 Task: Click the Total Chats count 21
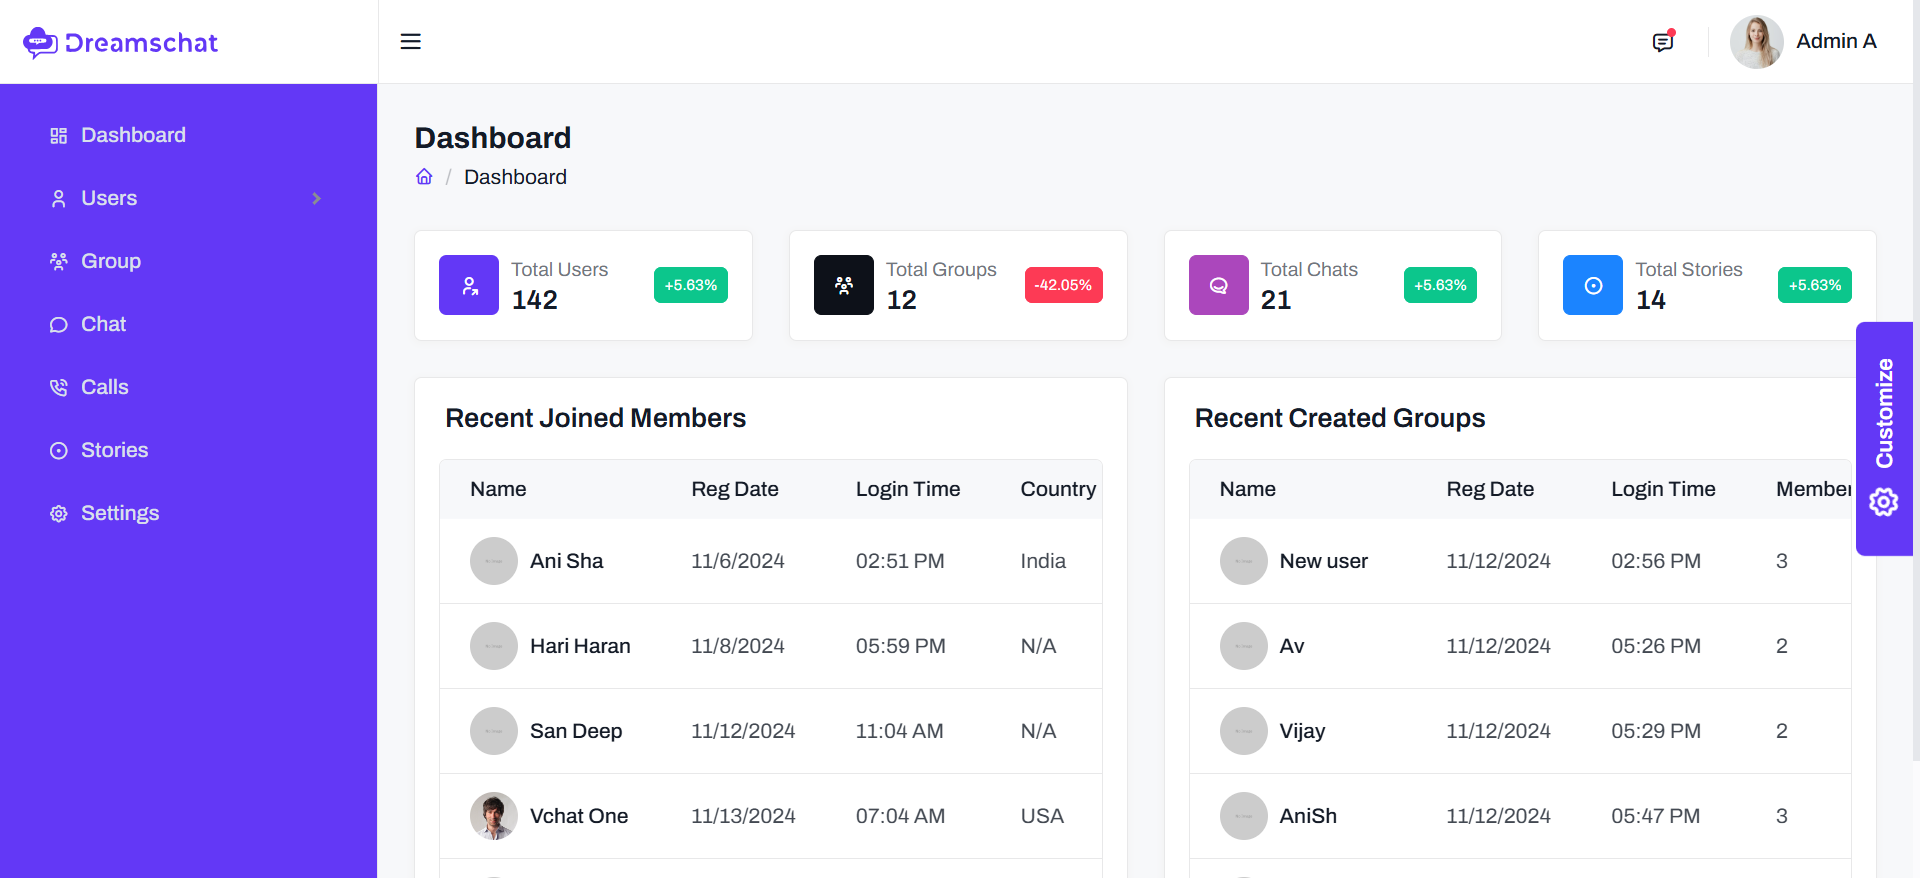[1276, 300]
